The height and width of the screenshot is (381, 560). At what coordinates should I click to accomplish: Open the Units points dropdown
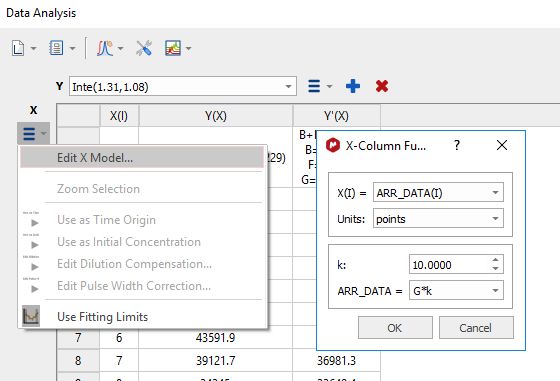438,219
